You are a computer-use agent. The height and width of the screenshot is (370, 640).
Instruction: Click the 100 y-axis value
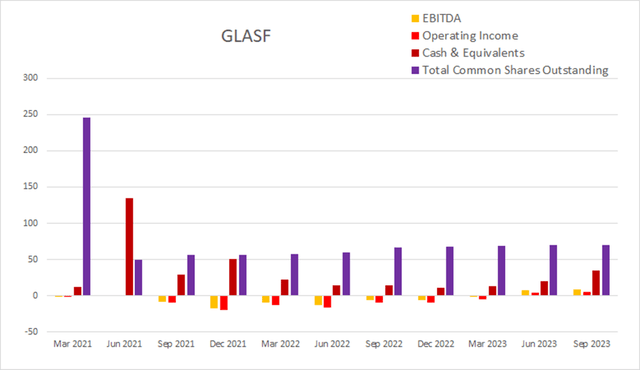tap(31, 223)
